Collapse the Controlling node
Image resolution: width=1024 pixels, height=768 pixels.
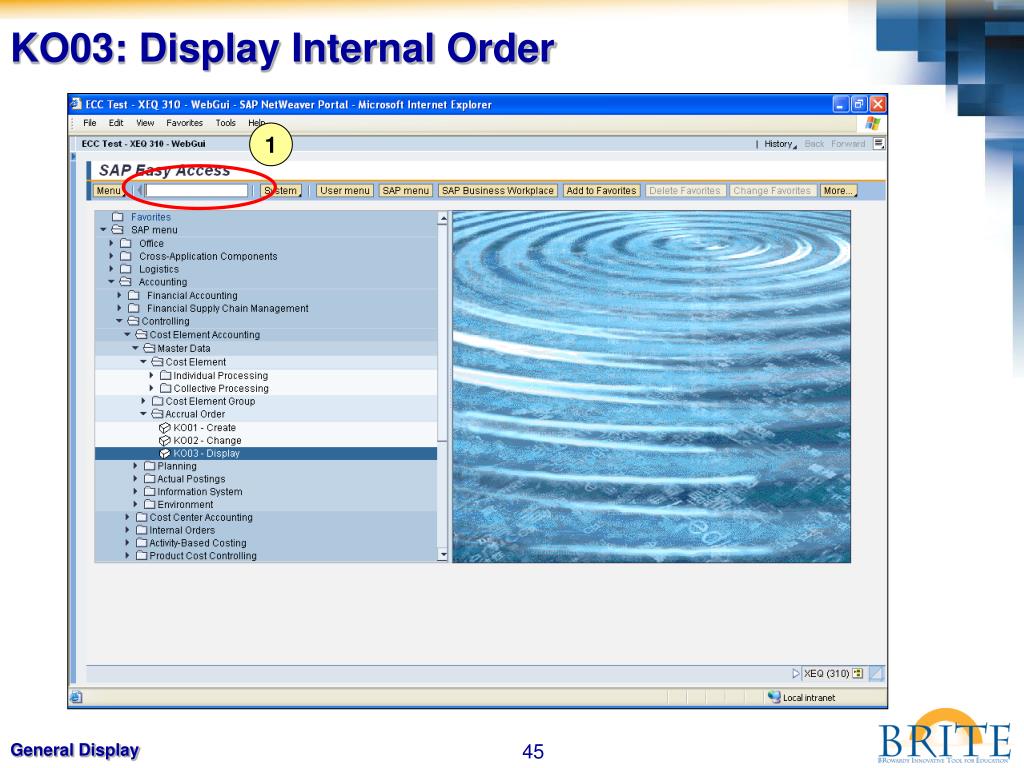point(119,321)
